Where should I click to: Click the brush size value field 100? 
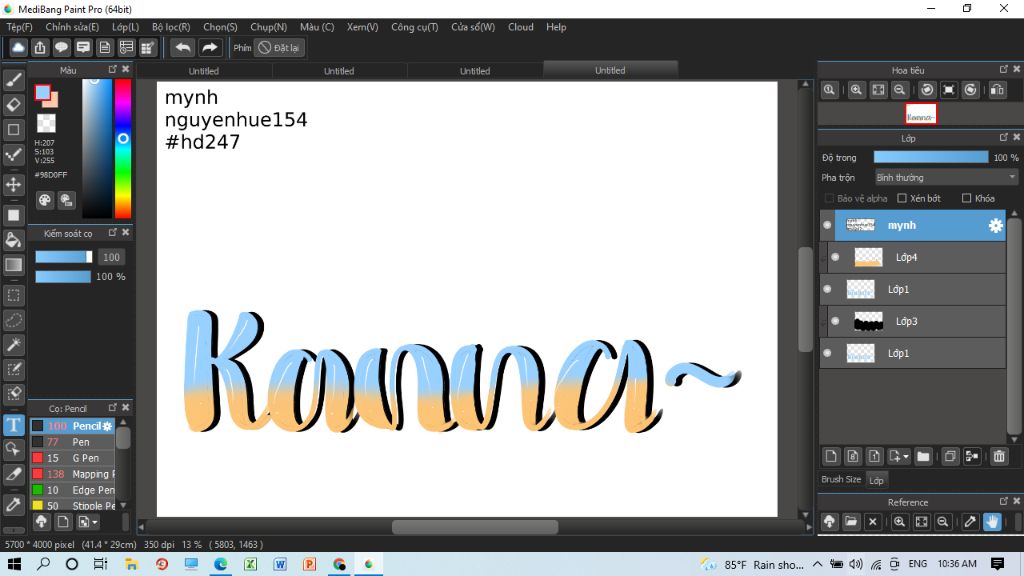(x=111, y=257)
